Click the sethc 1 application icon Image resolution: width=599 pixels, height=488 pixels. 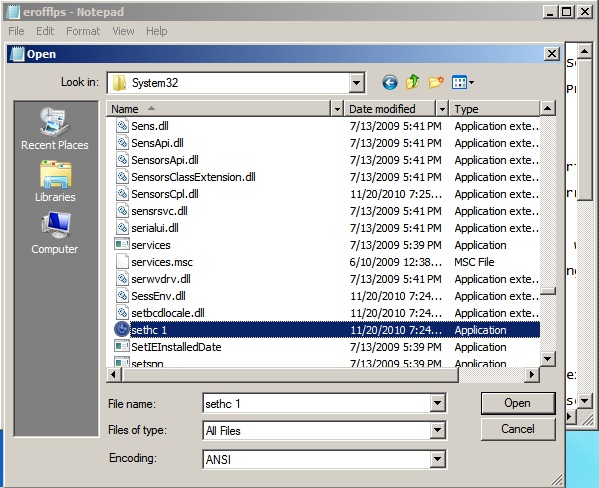point(122,330)
